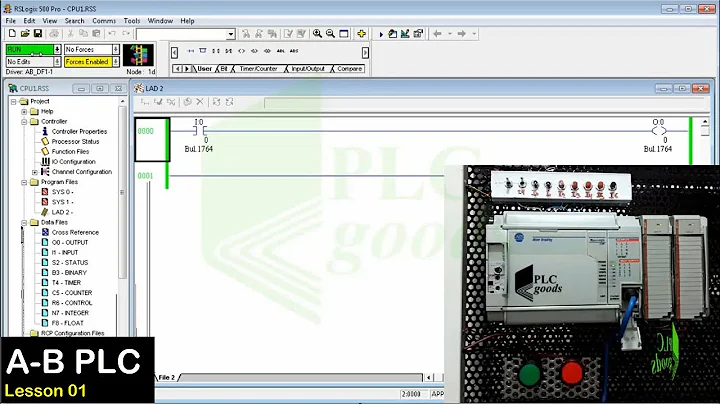Open Processor Status
The image size is (720, 404).
(x=75, y=141)
